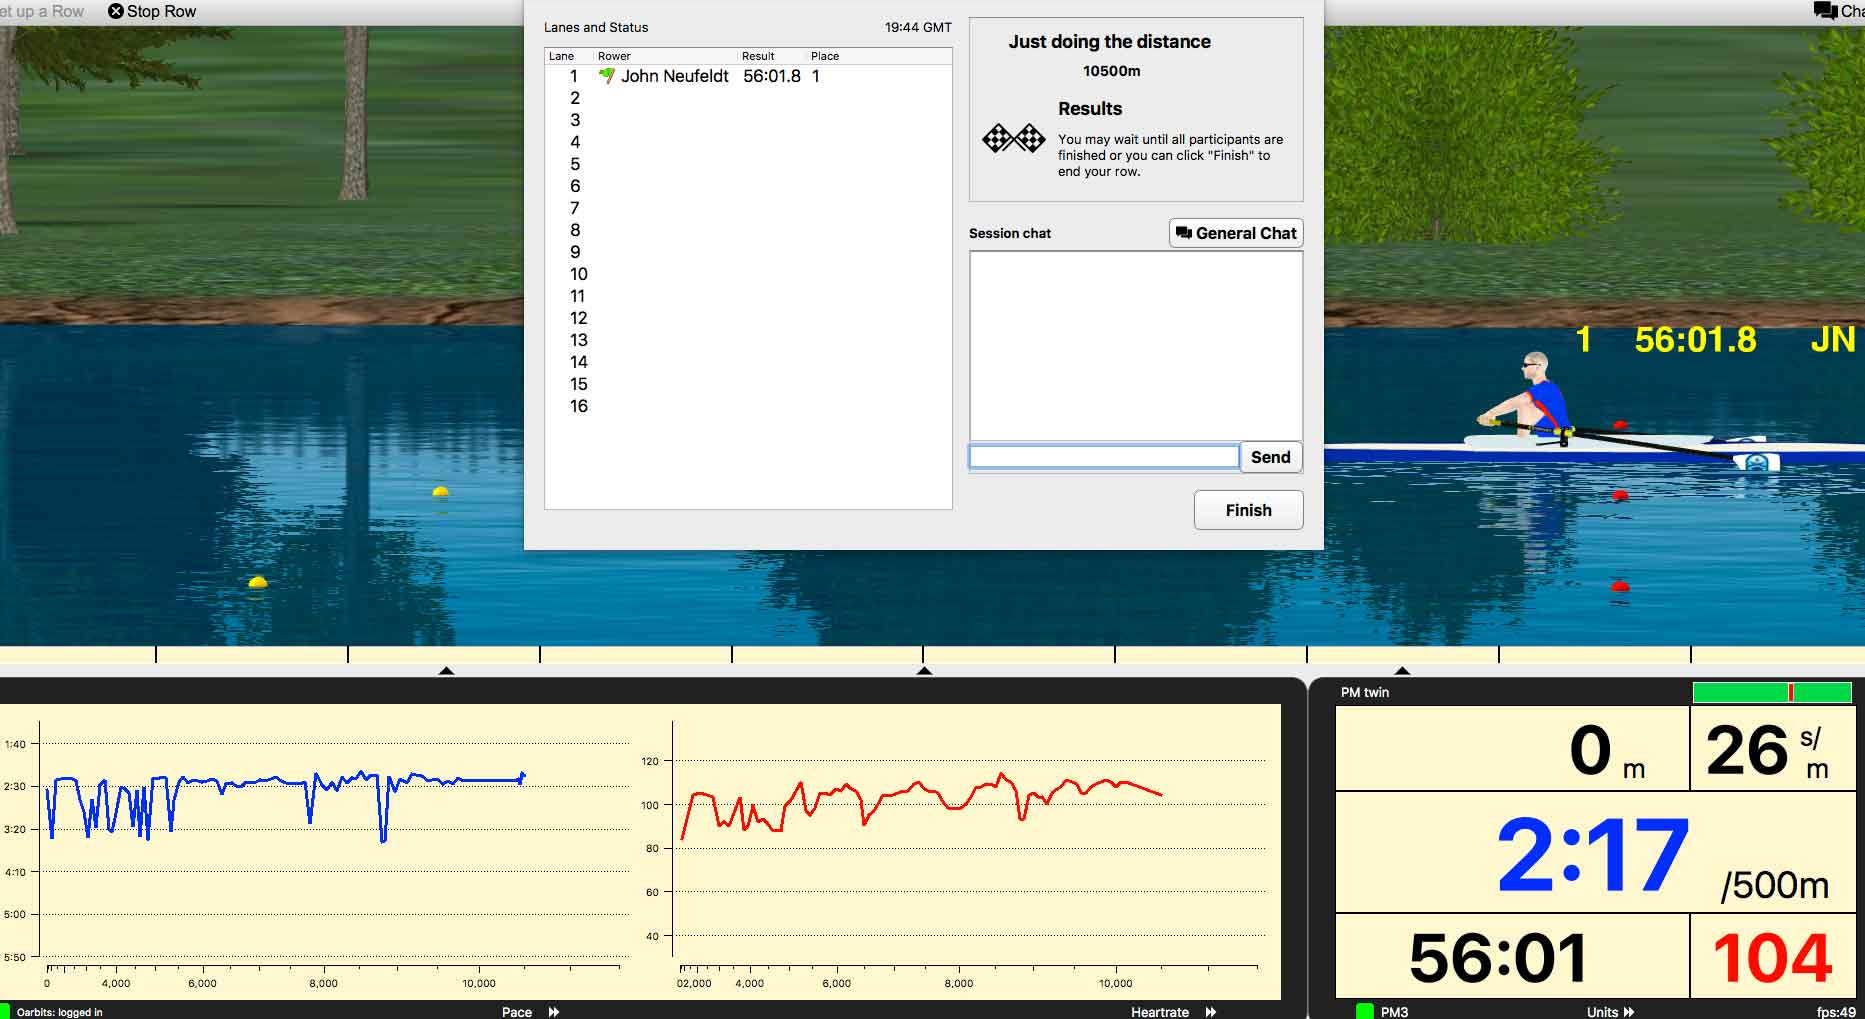The height and width of the screenshot is (1019, 1865).
Task: Click the Lanes and Status heading
Action: [x=596, y=27]
